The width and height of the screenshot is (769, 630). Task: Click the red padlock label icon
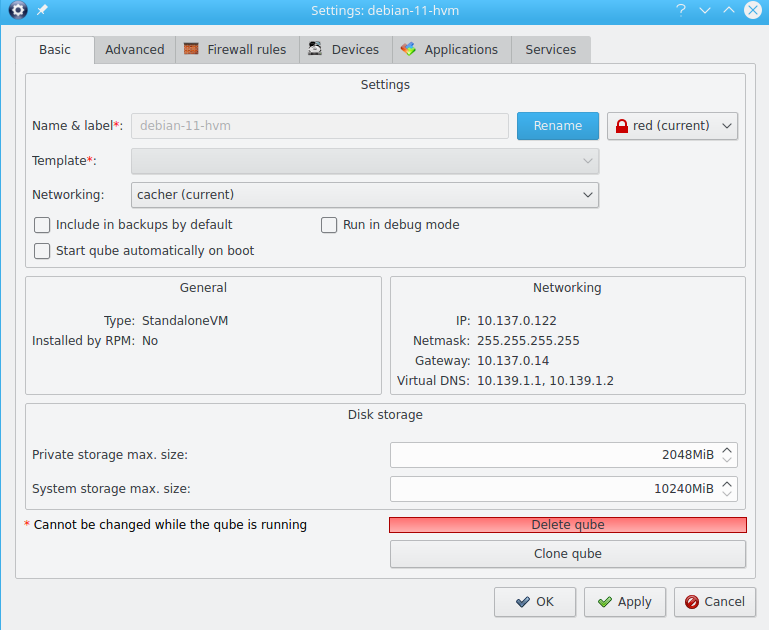click(622, 126)
